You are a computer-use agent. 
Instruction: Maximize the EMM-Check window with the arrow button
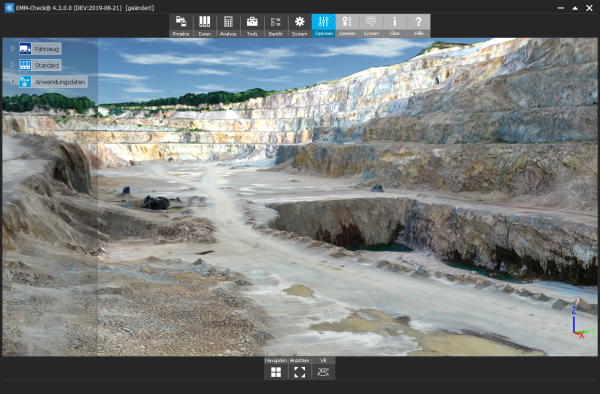(575, 8)
